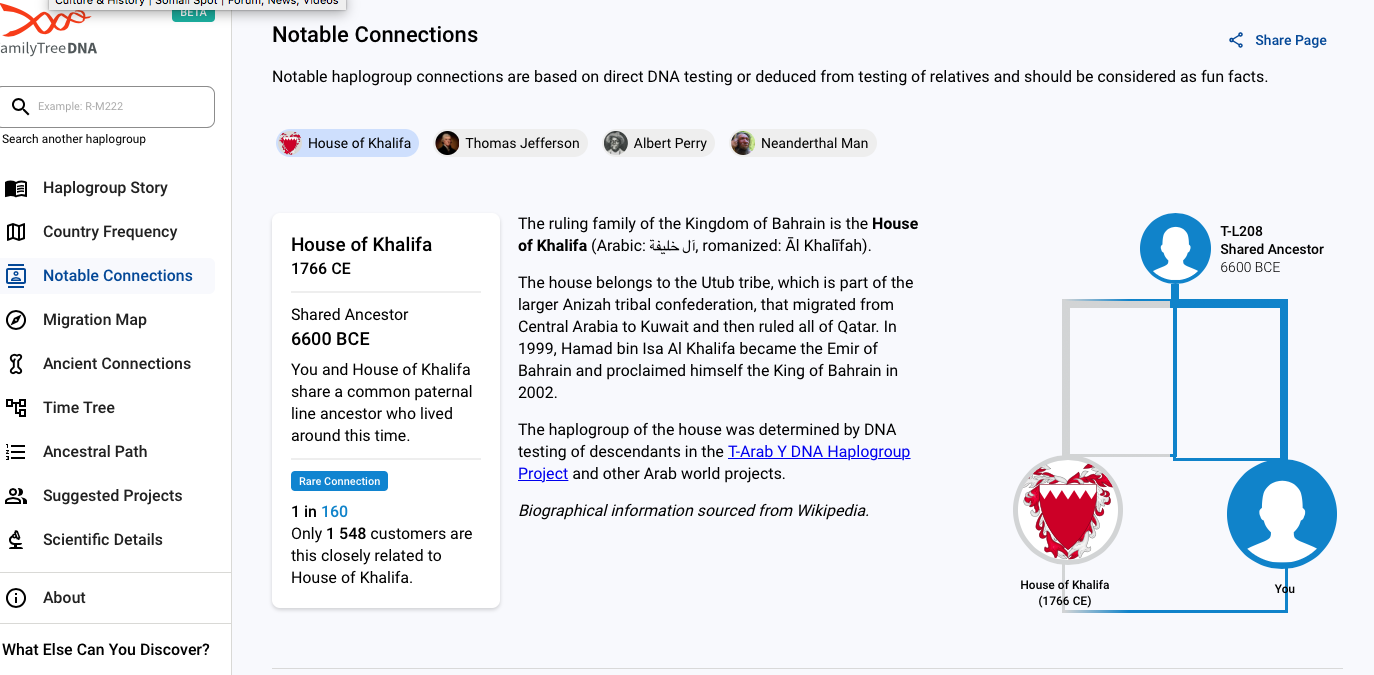
Task: Click the House of Khalifa crest in diagram
Action: 1068,510
